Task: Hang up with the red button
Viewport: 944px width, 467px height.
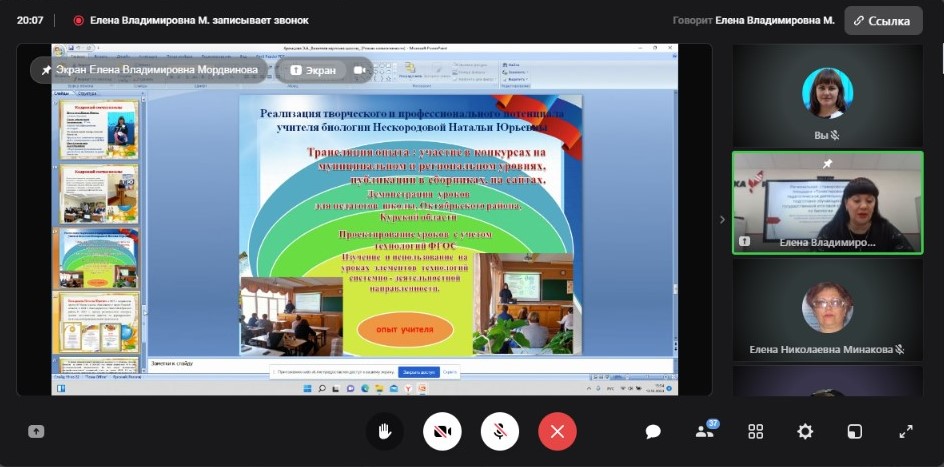Action: tap(557, 431)
